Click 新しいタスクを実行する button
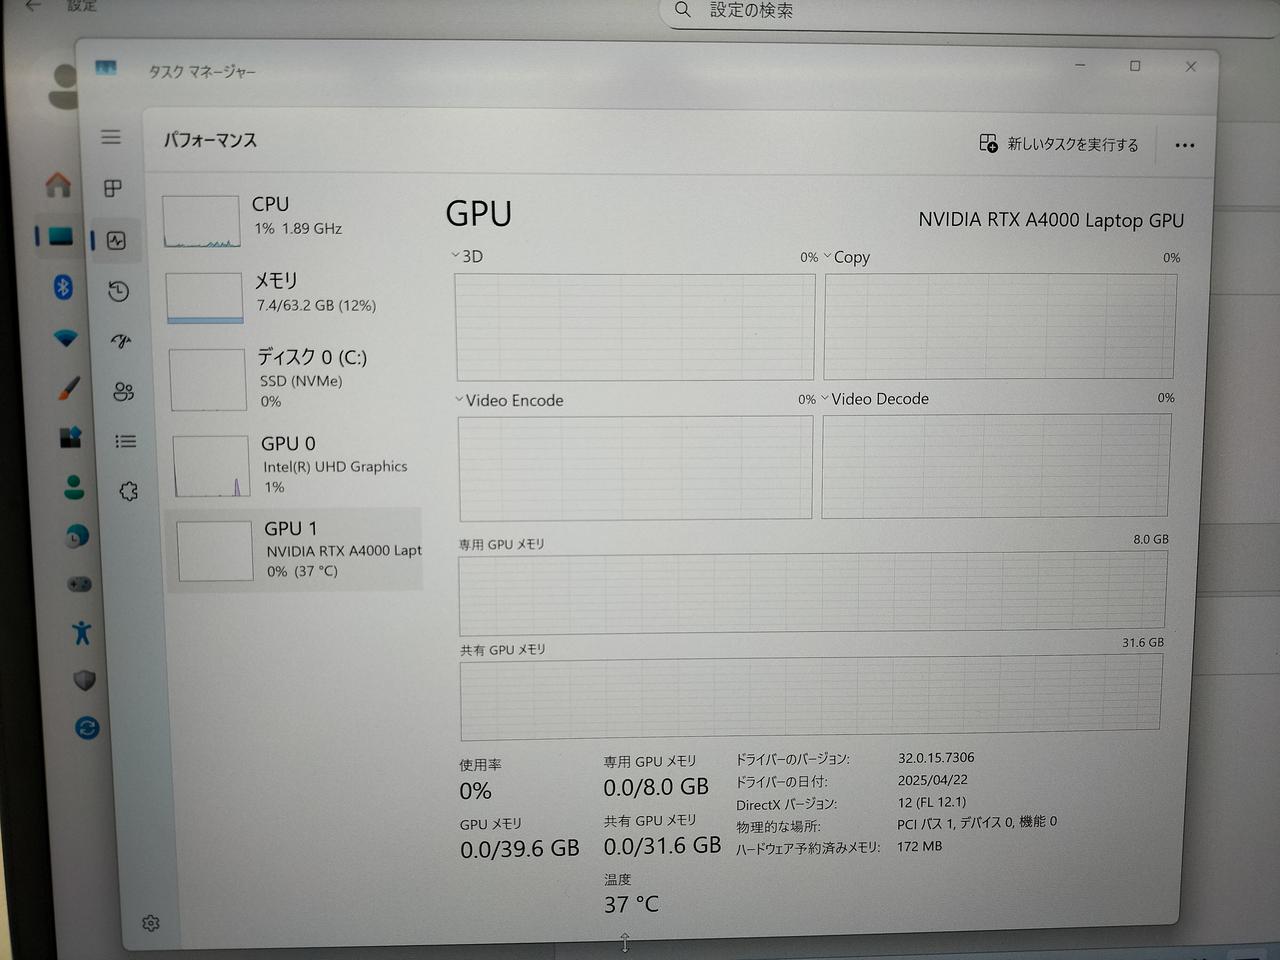The image size is (1280, 960). pyautogui.click(x=1059, y=144)
